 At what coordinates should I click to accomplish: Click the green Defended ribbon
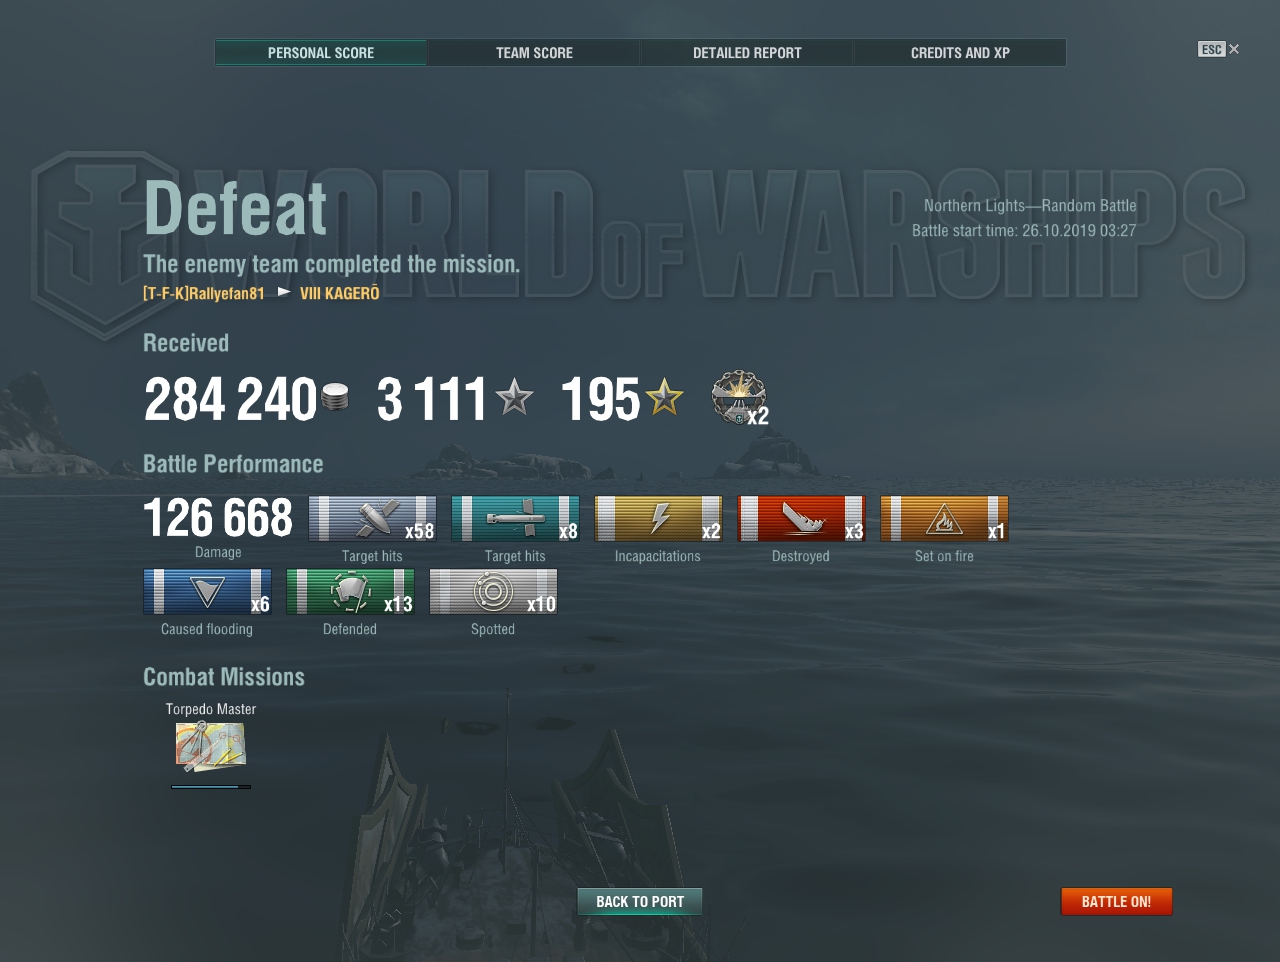click(350, 592)
